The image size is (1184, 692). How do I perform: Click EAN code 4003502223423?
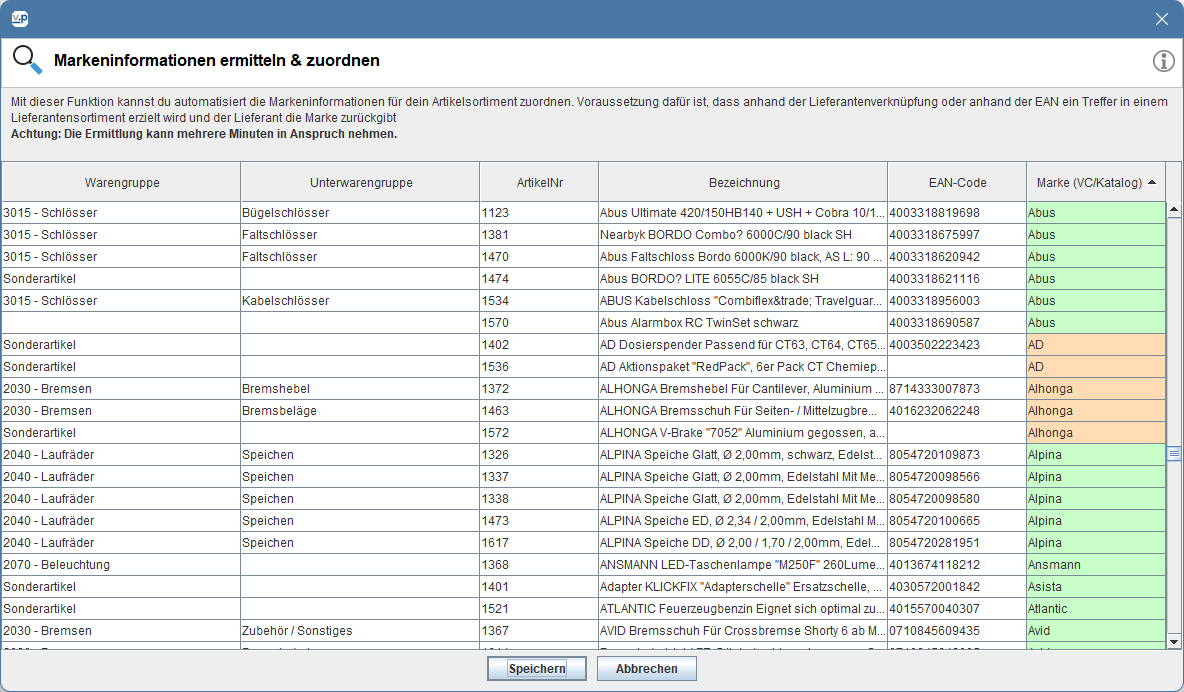pyautogui.click(x=957, y=344)
